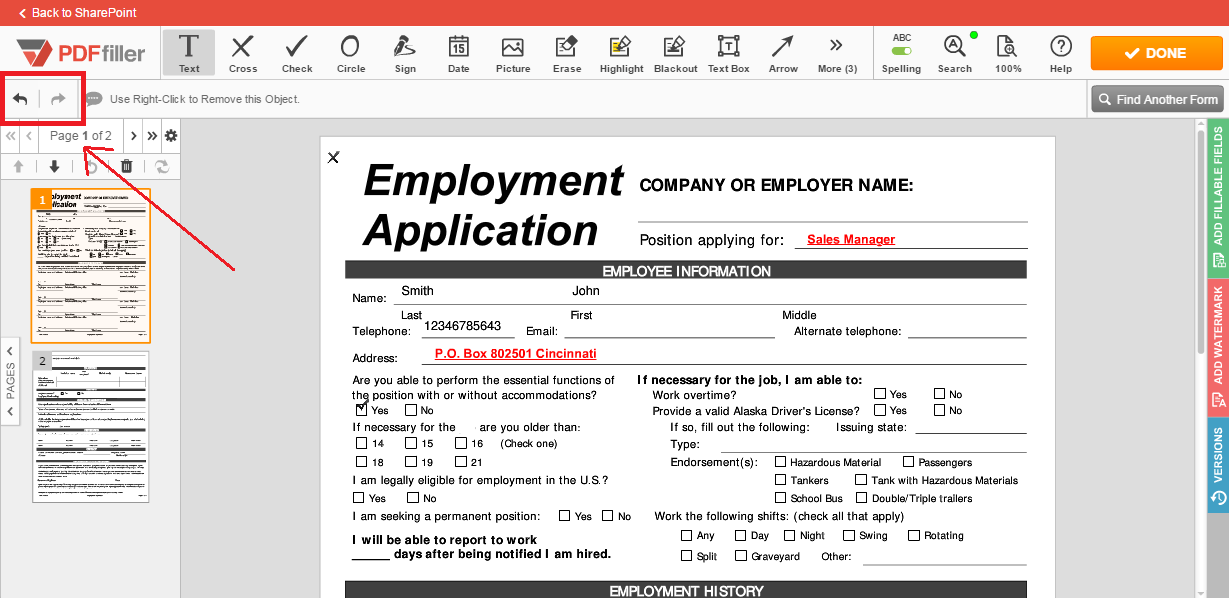Open the Sign tool
Viewport: 1229px width, 598px height.
pyautogui.click(x=405, y=53)
